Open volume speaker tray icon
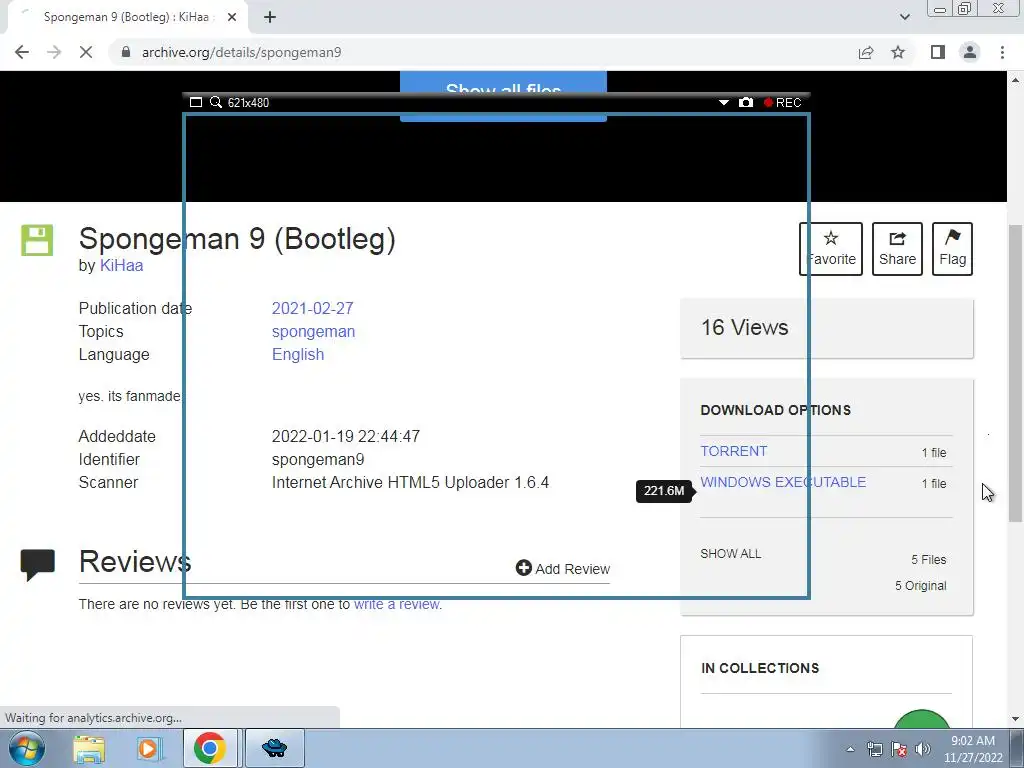The height and width of the screenshot is (768, 1024). click(922, 749)
